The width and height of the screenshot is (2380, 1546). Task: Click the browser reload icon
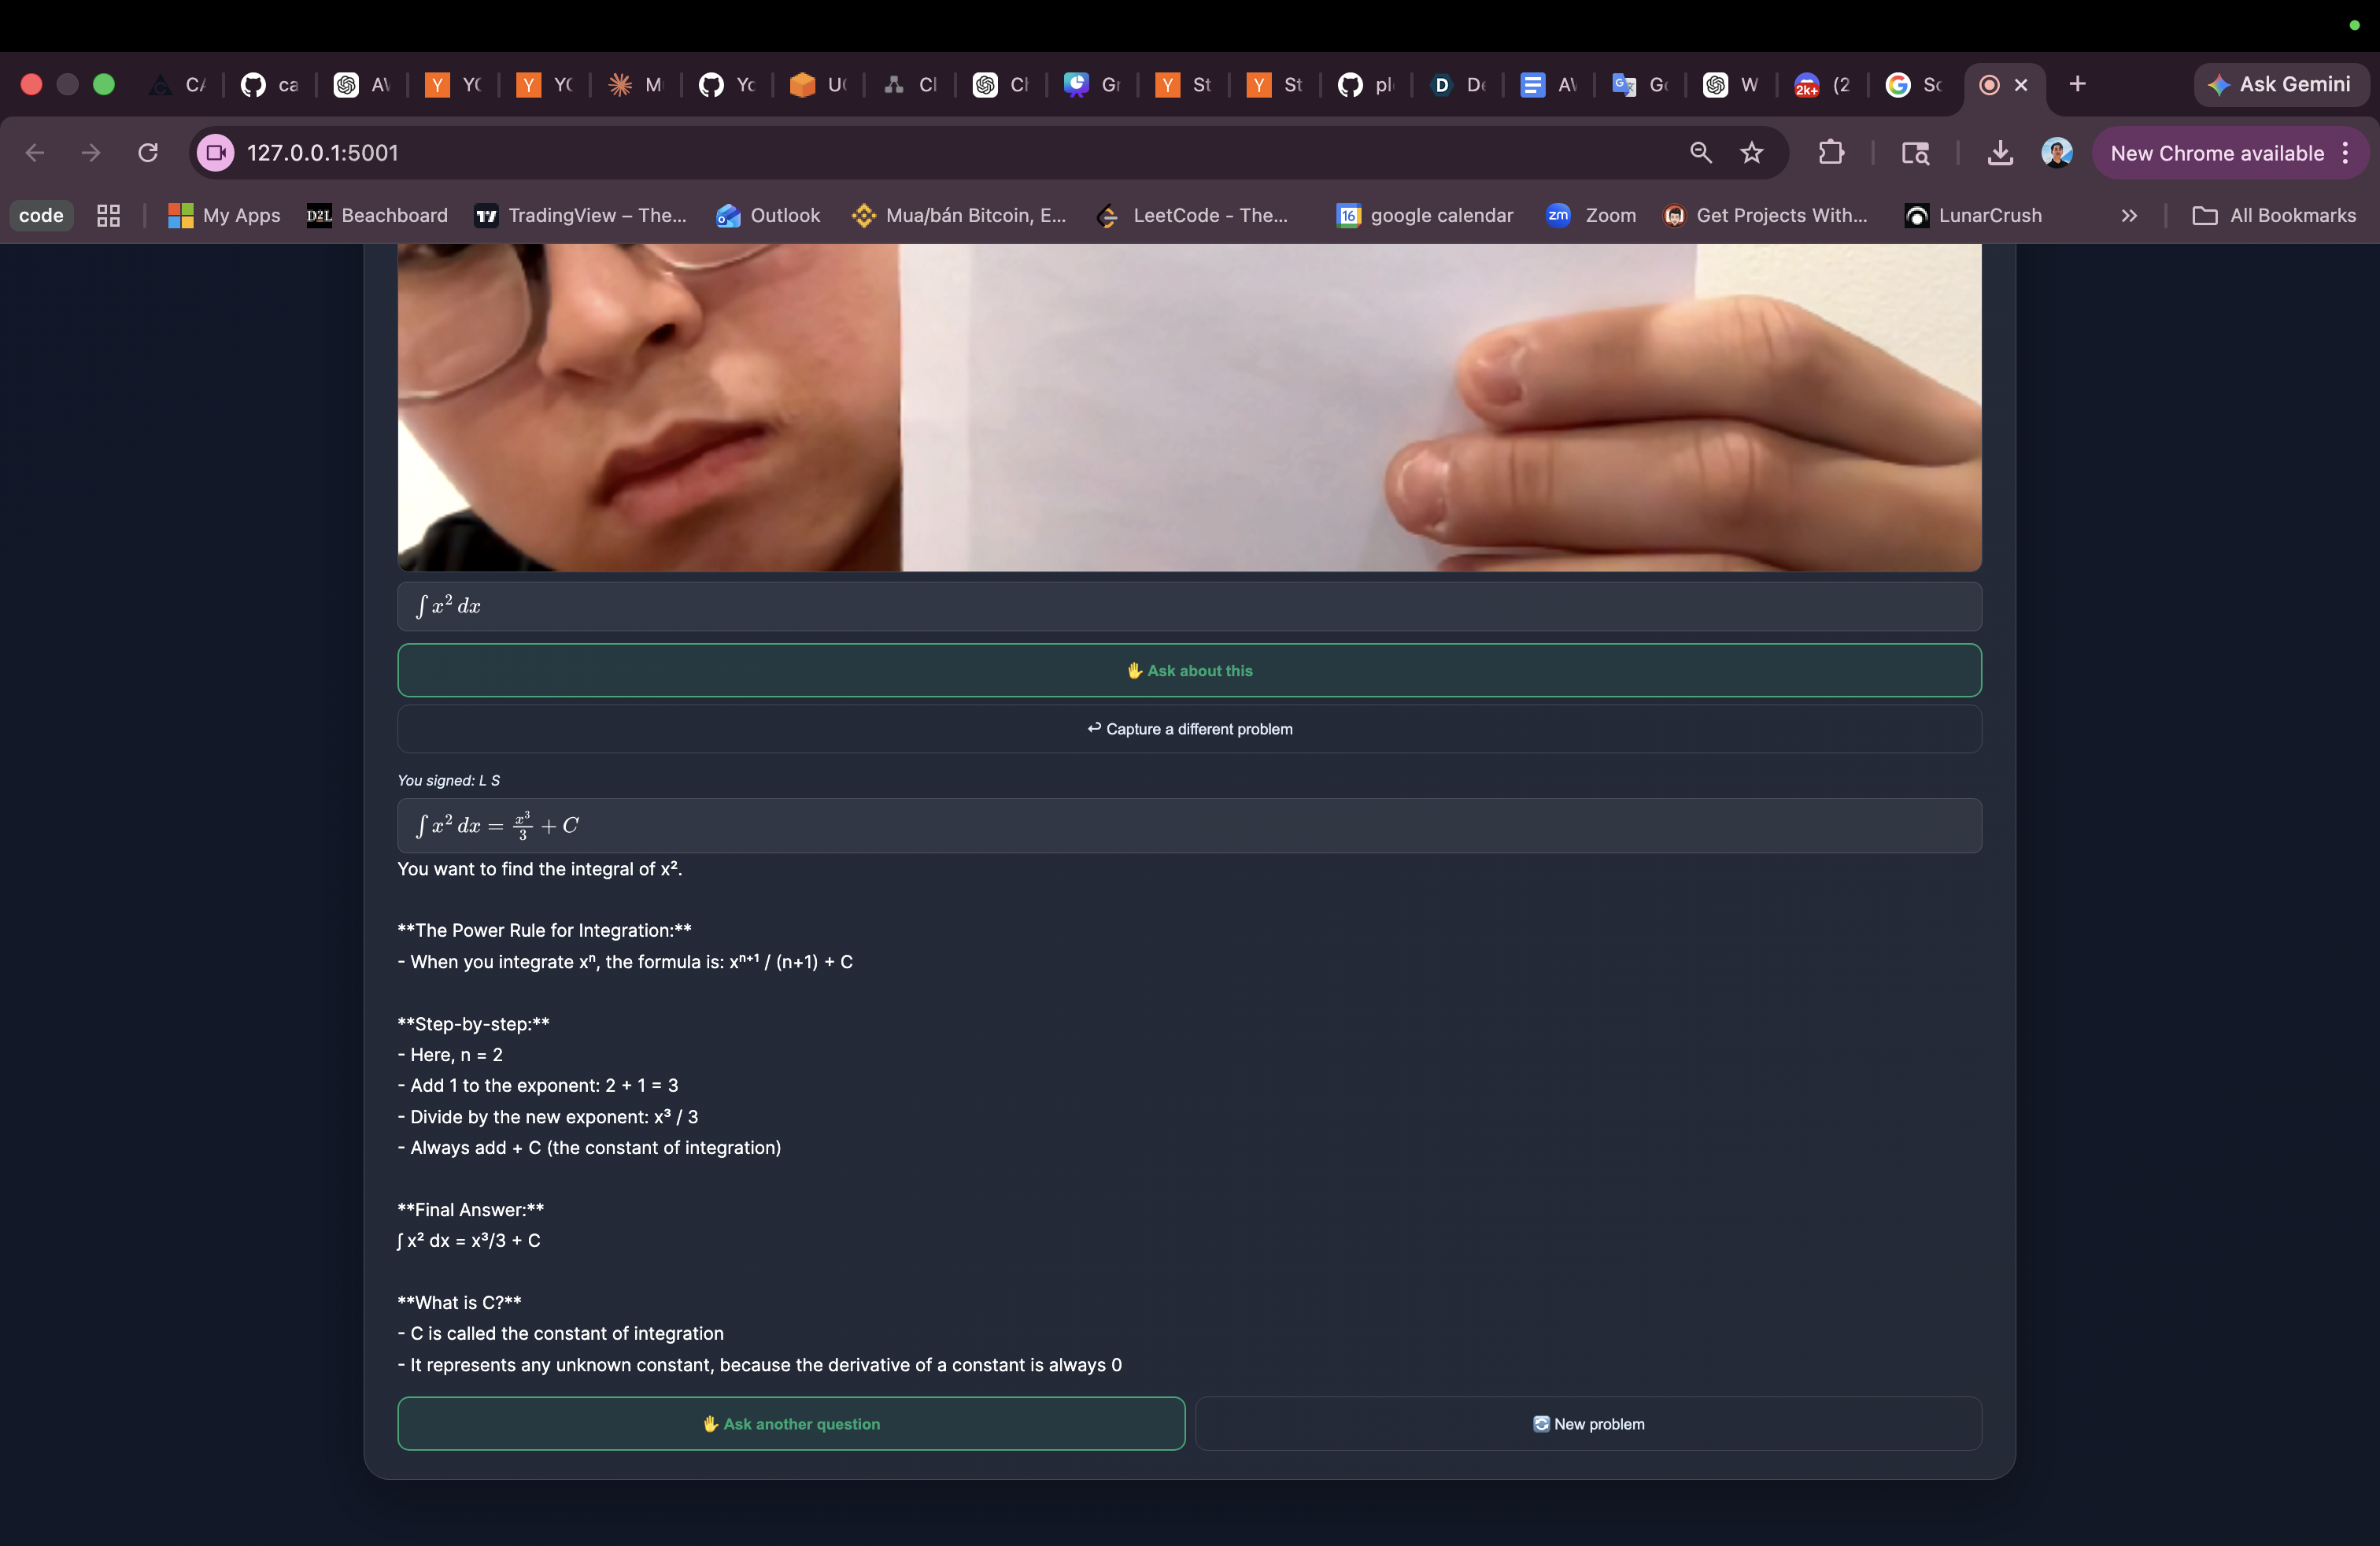[x=148, y=153]
